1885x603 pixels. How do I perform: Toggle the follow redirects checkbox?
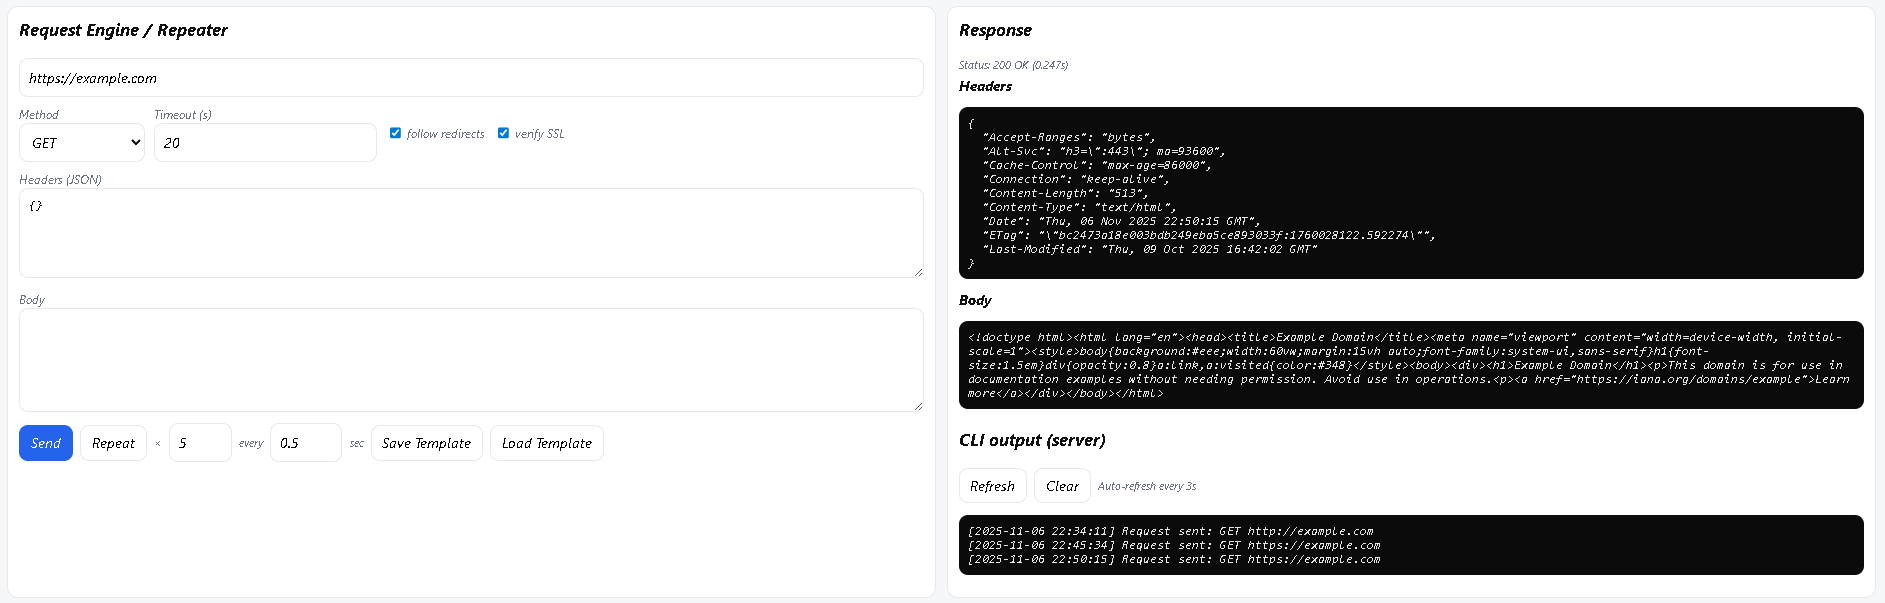pyautogui.click(x=395, y=133)
